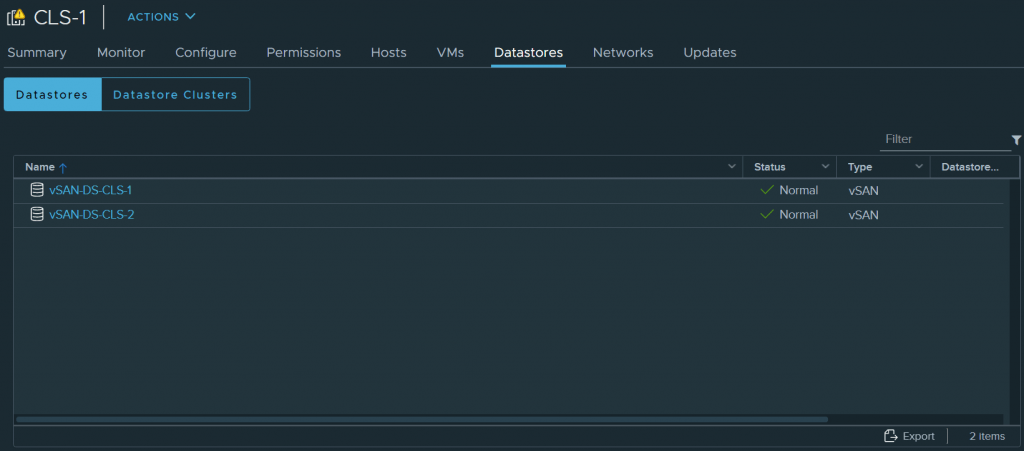Click the vSAN-DS-CLS-2 datastore icon
This screenshot has height=451, width=1024.
pyautogui.click(x=37, y=214)
